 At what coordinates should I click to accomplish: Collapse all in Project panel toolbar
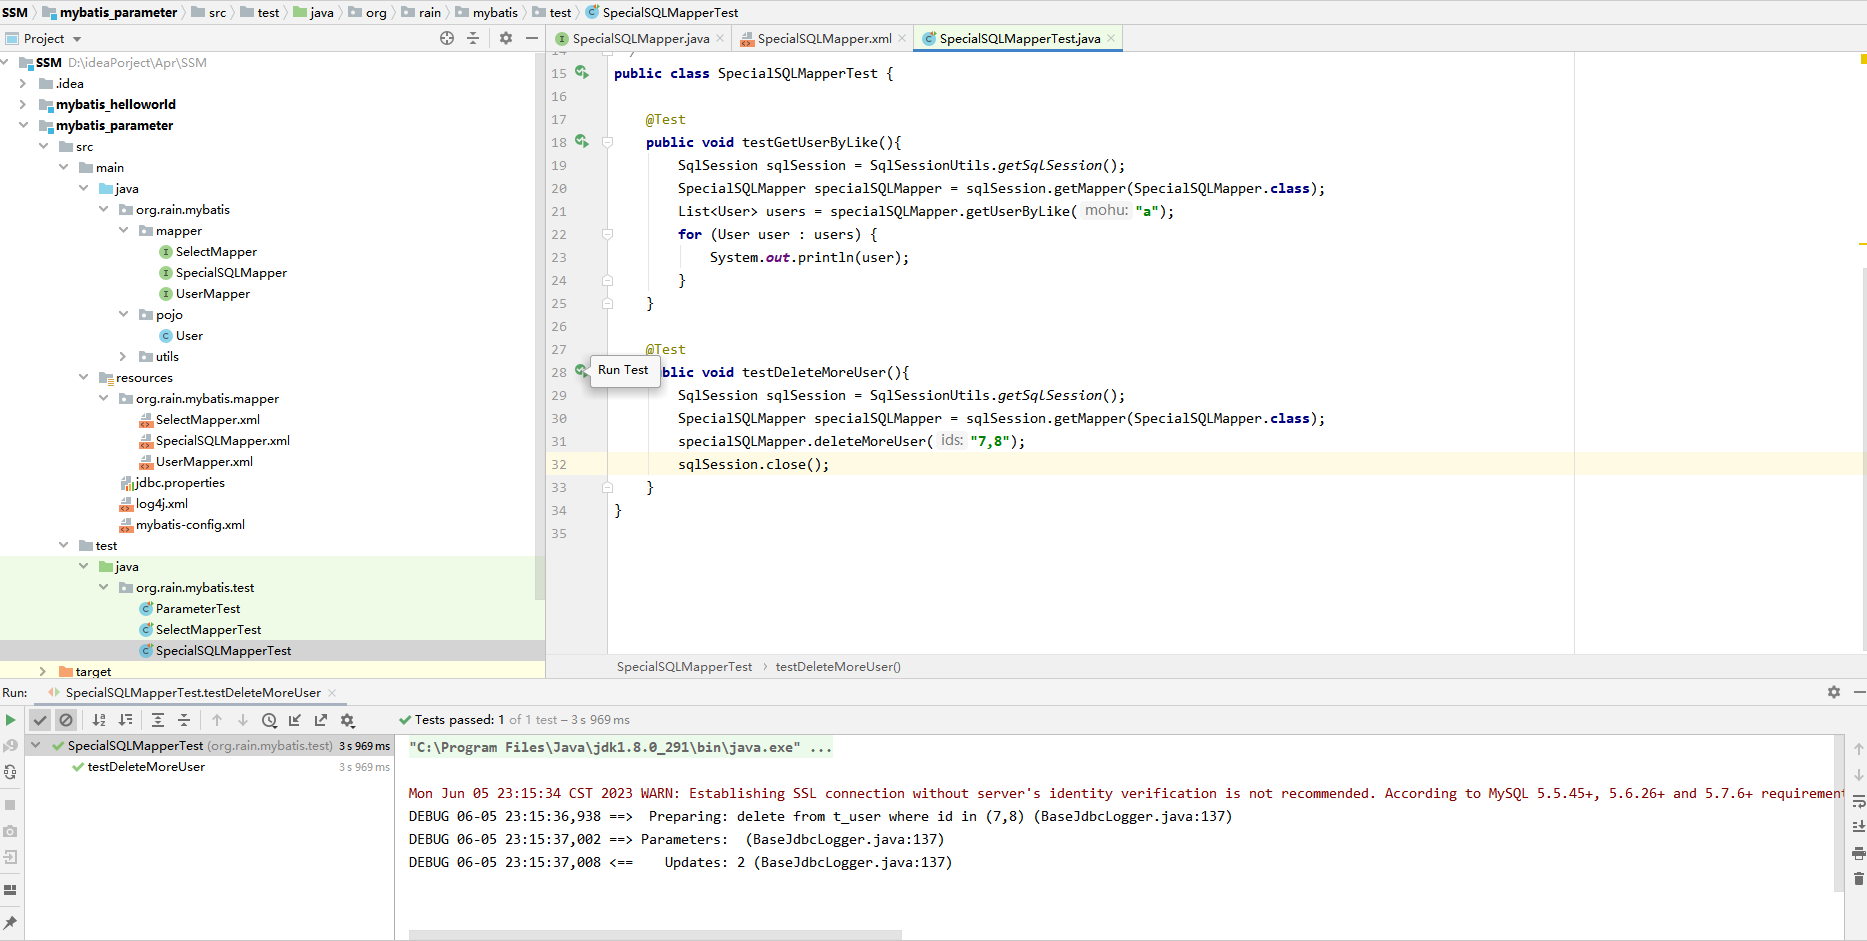click(473, 38)
